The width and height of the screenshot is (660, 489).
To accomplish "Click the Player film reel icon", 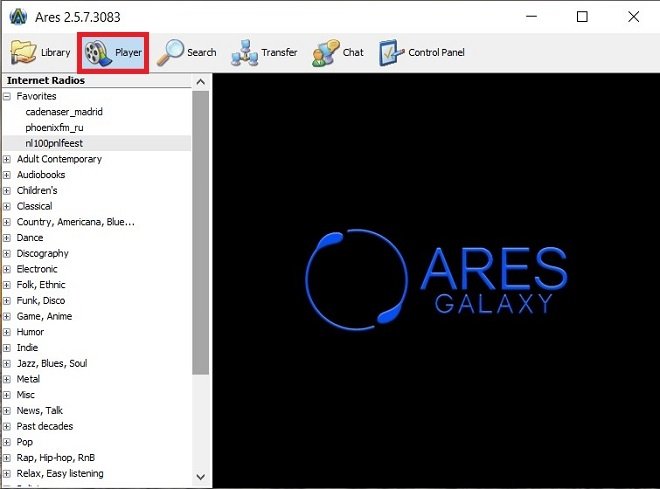I will pyautogui.click(x=98, y=53).
